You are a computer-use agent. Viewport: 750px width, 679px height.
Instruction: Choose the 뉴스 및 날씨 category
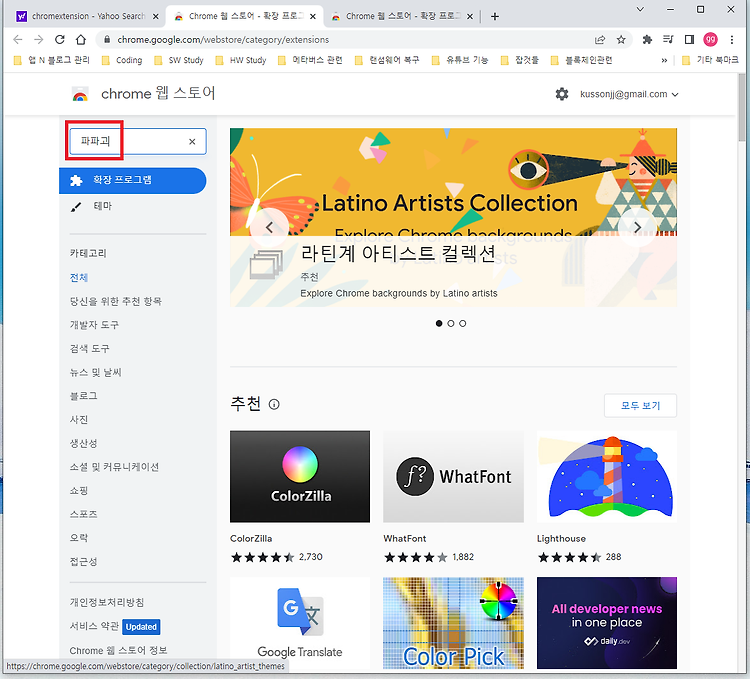[x=96, y=372]
